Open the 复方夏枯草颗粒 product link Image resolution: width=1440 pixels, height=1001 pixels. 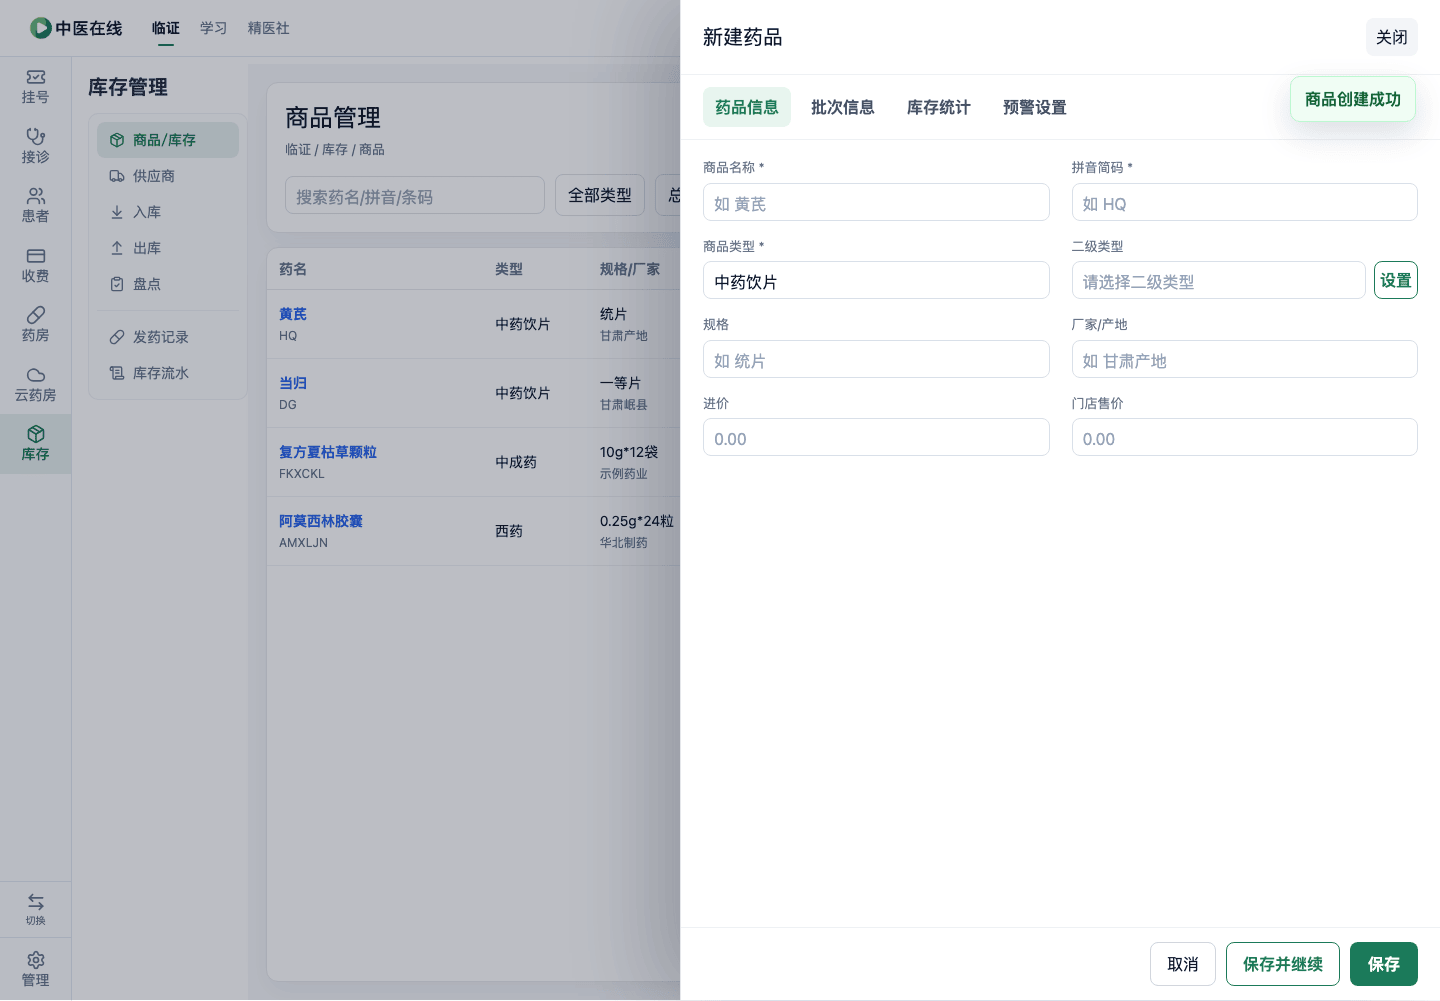tap(328, 452)
